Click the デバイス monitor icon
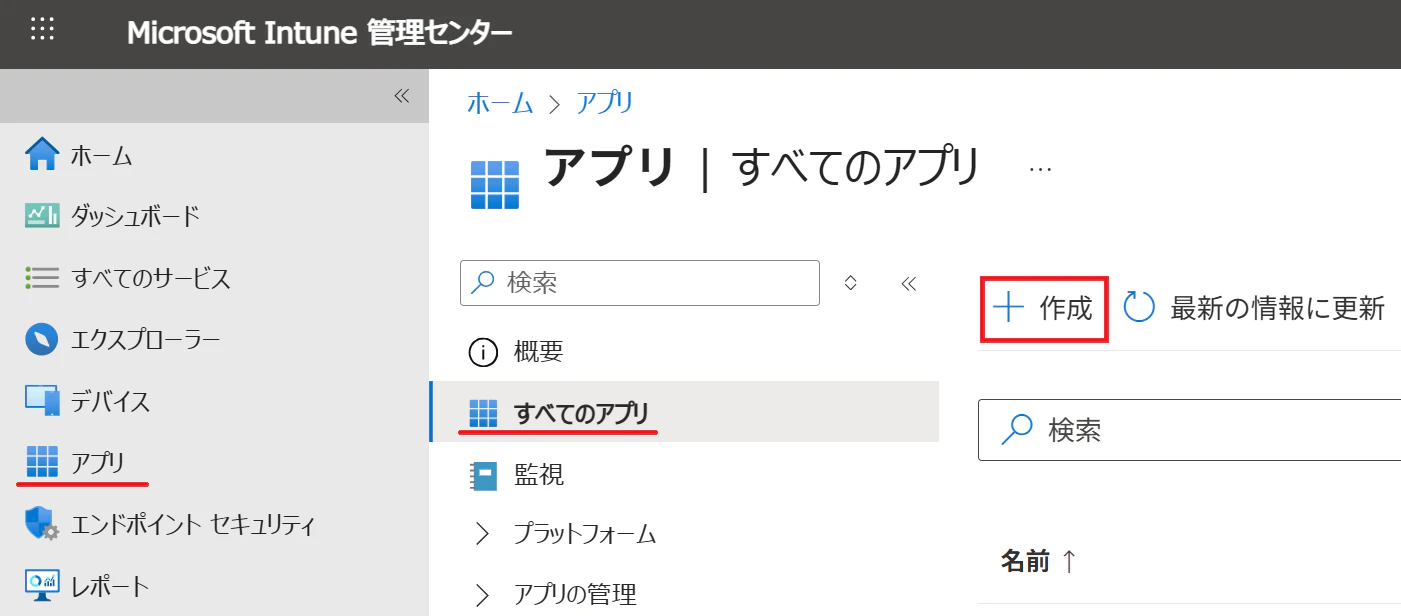Image resolution: width=1401 pixels, height=616 pixels. [x=42, y=401]
